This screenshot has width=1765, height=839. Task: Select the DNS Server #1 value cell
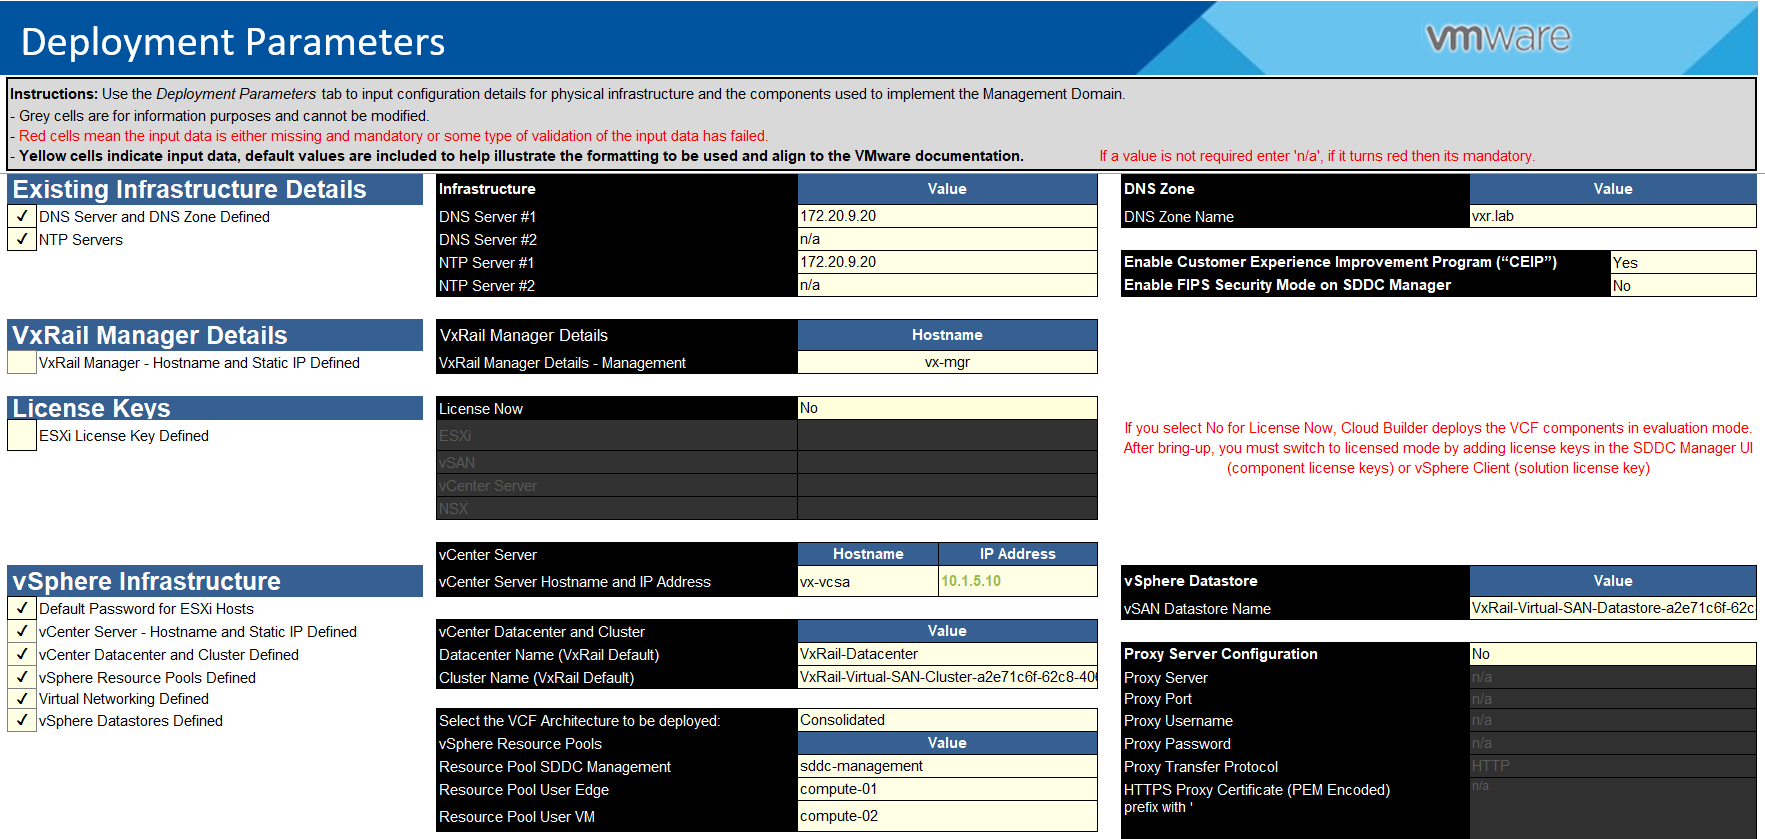947,216
